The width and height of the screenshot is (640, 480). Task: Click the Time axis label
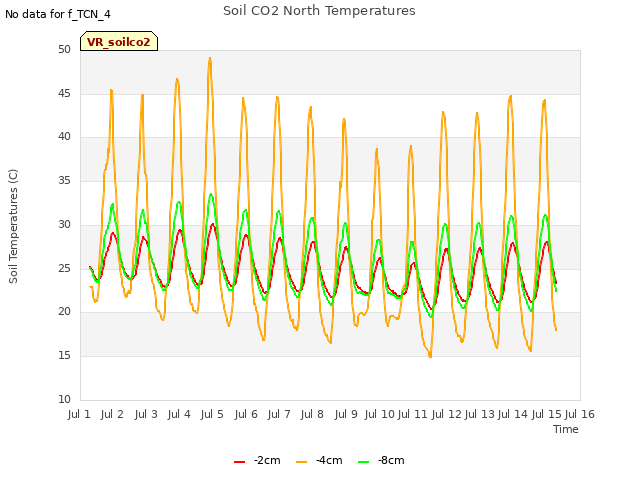[x=566, y=429]
